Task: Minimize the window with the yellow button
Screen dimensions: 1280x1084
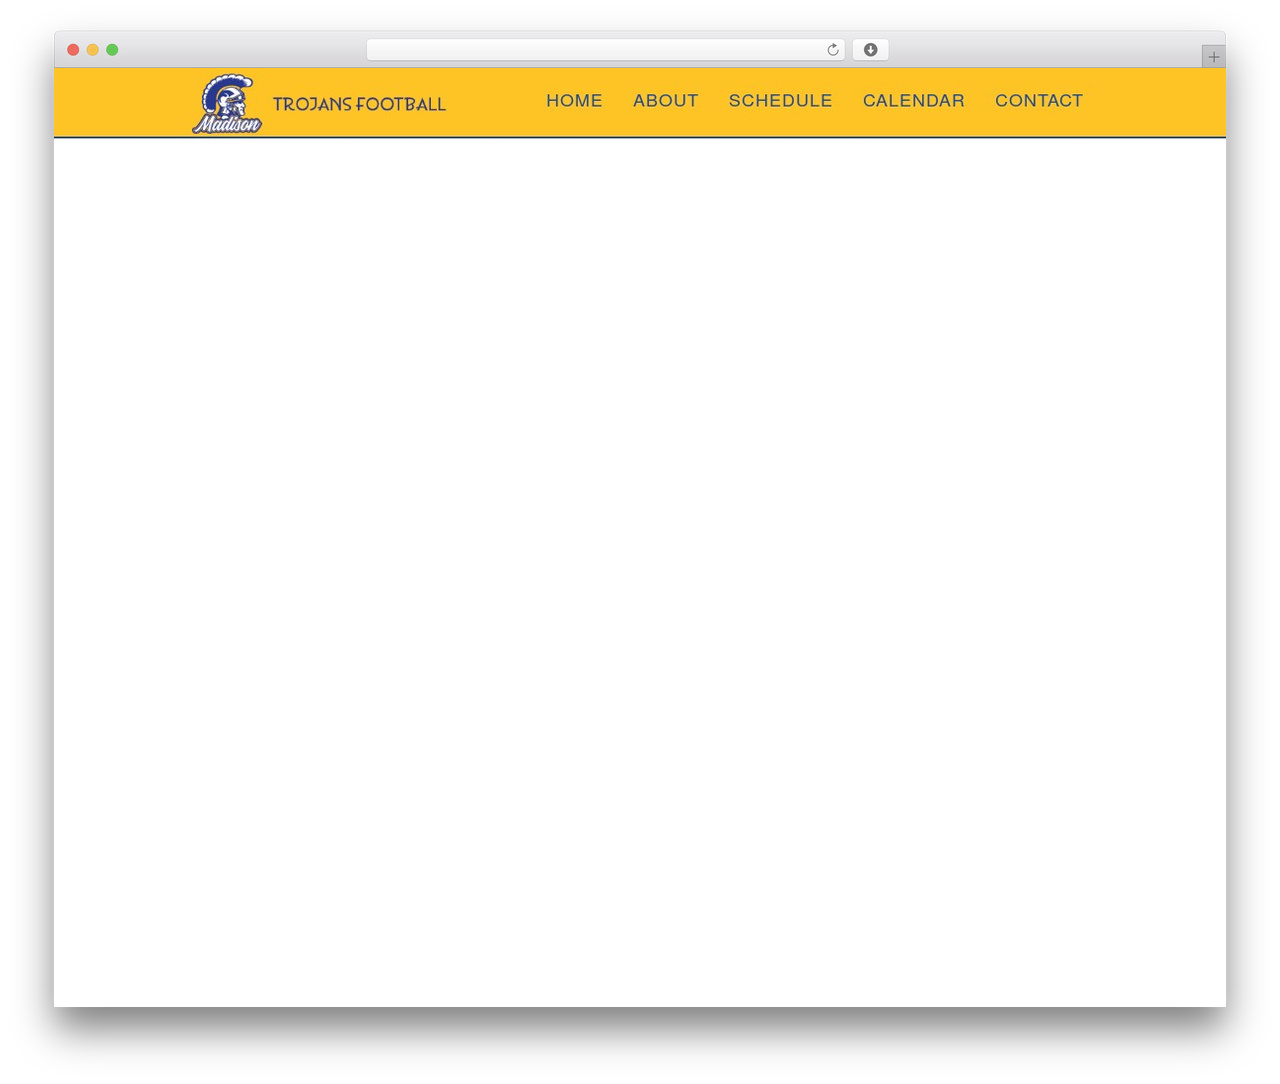Action: (92, 50)
